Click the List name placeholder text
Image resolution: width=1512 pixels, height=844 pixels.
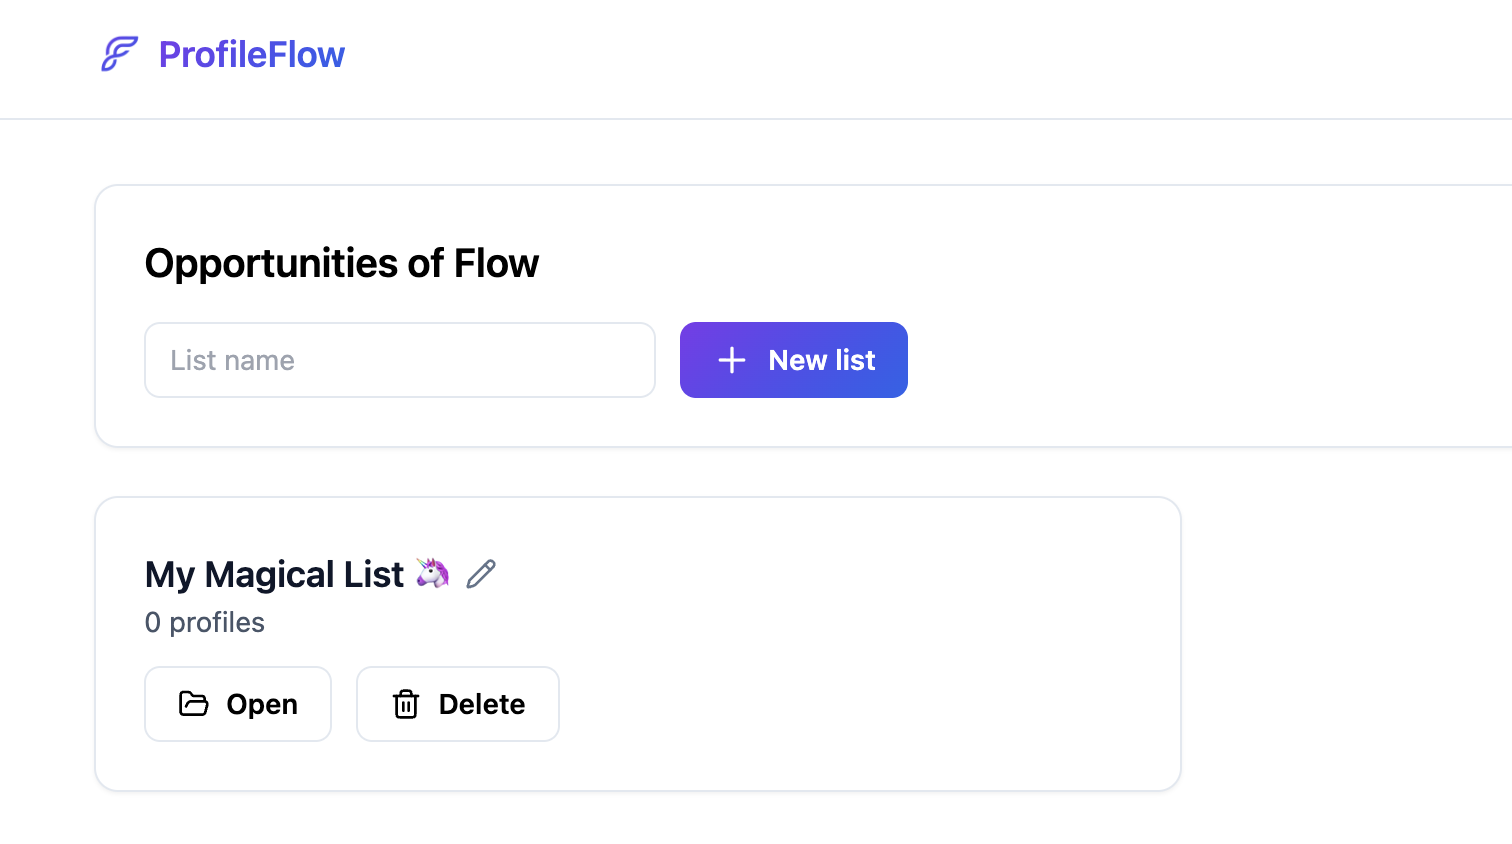pyautogui.click(x=232, y=360)
